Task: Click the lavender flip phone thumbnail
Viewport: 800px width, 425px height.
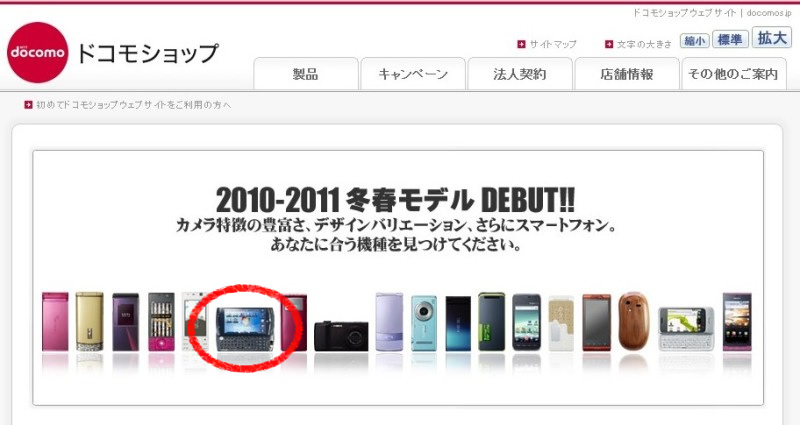Action: (x=389, y=321)
